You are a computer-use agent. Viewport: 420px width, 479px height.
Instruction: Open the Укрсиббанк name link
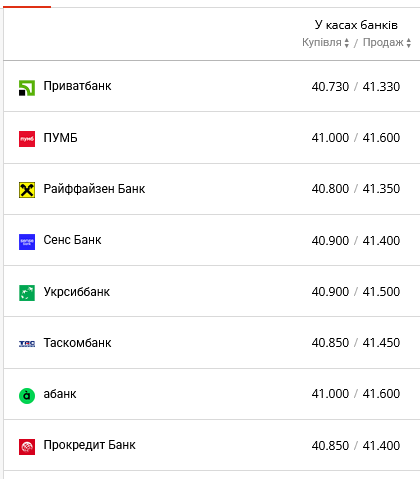coord(77,292)
